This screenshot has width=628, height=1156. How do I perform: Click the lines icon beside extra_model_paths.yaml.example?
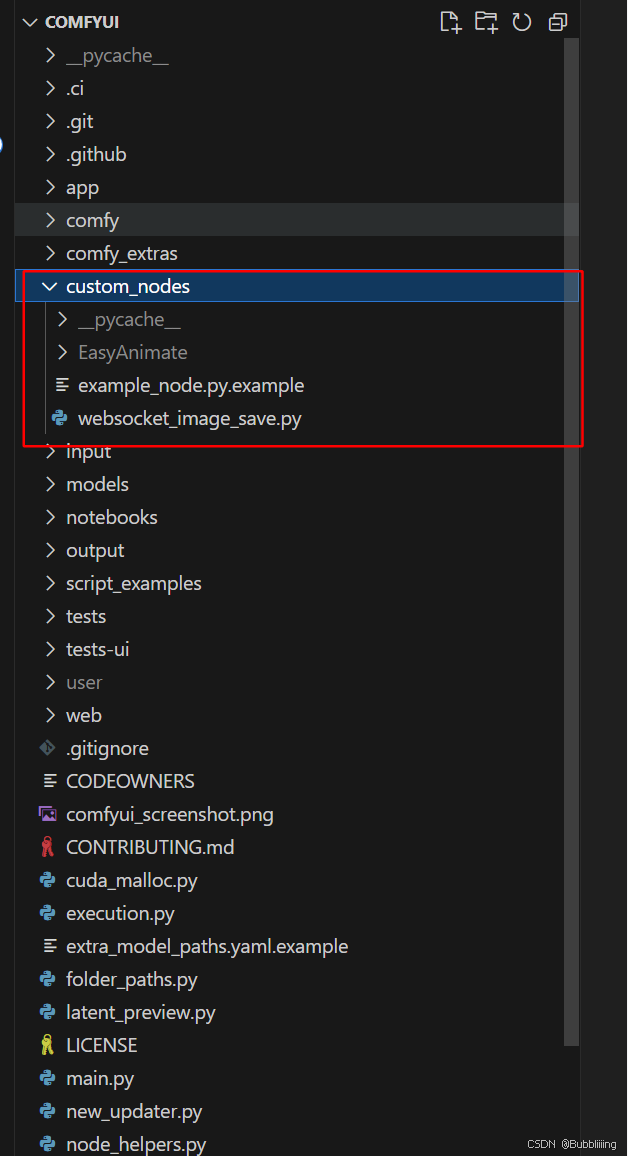point(50,946)
